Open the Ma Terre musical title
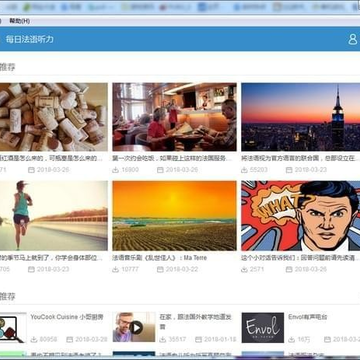The height and width of the screenshot is (360, 360). tap(160, 258)
